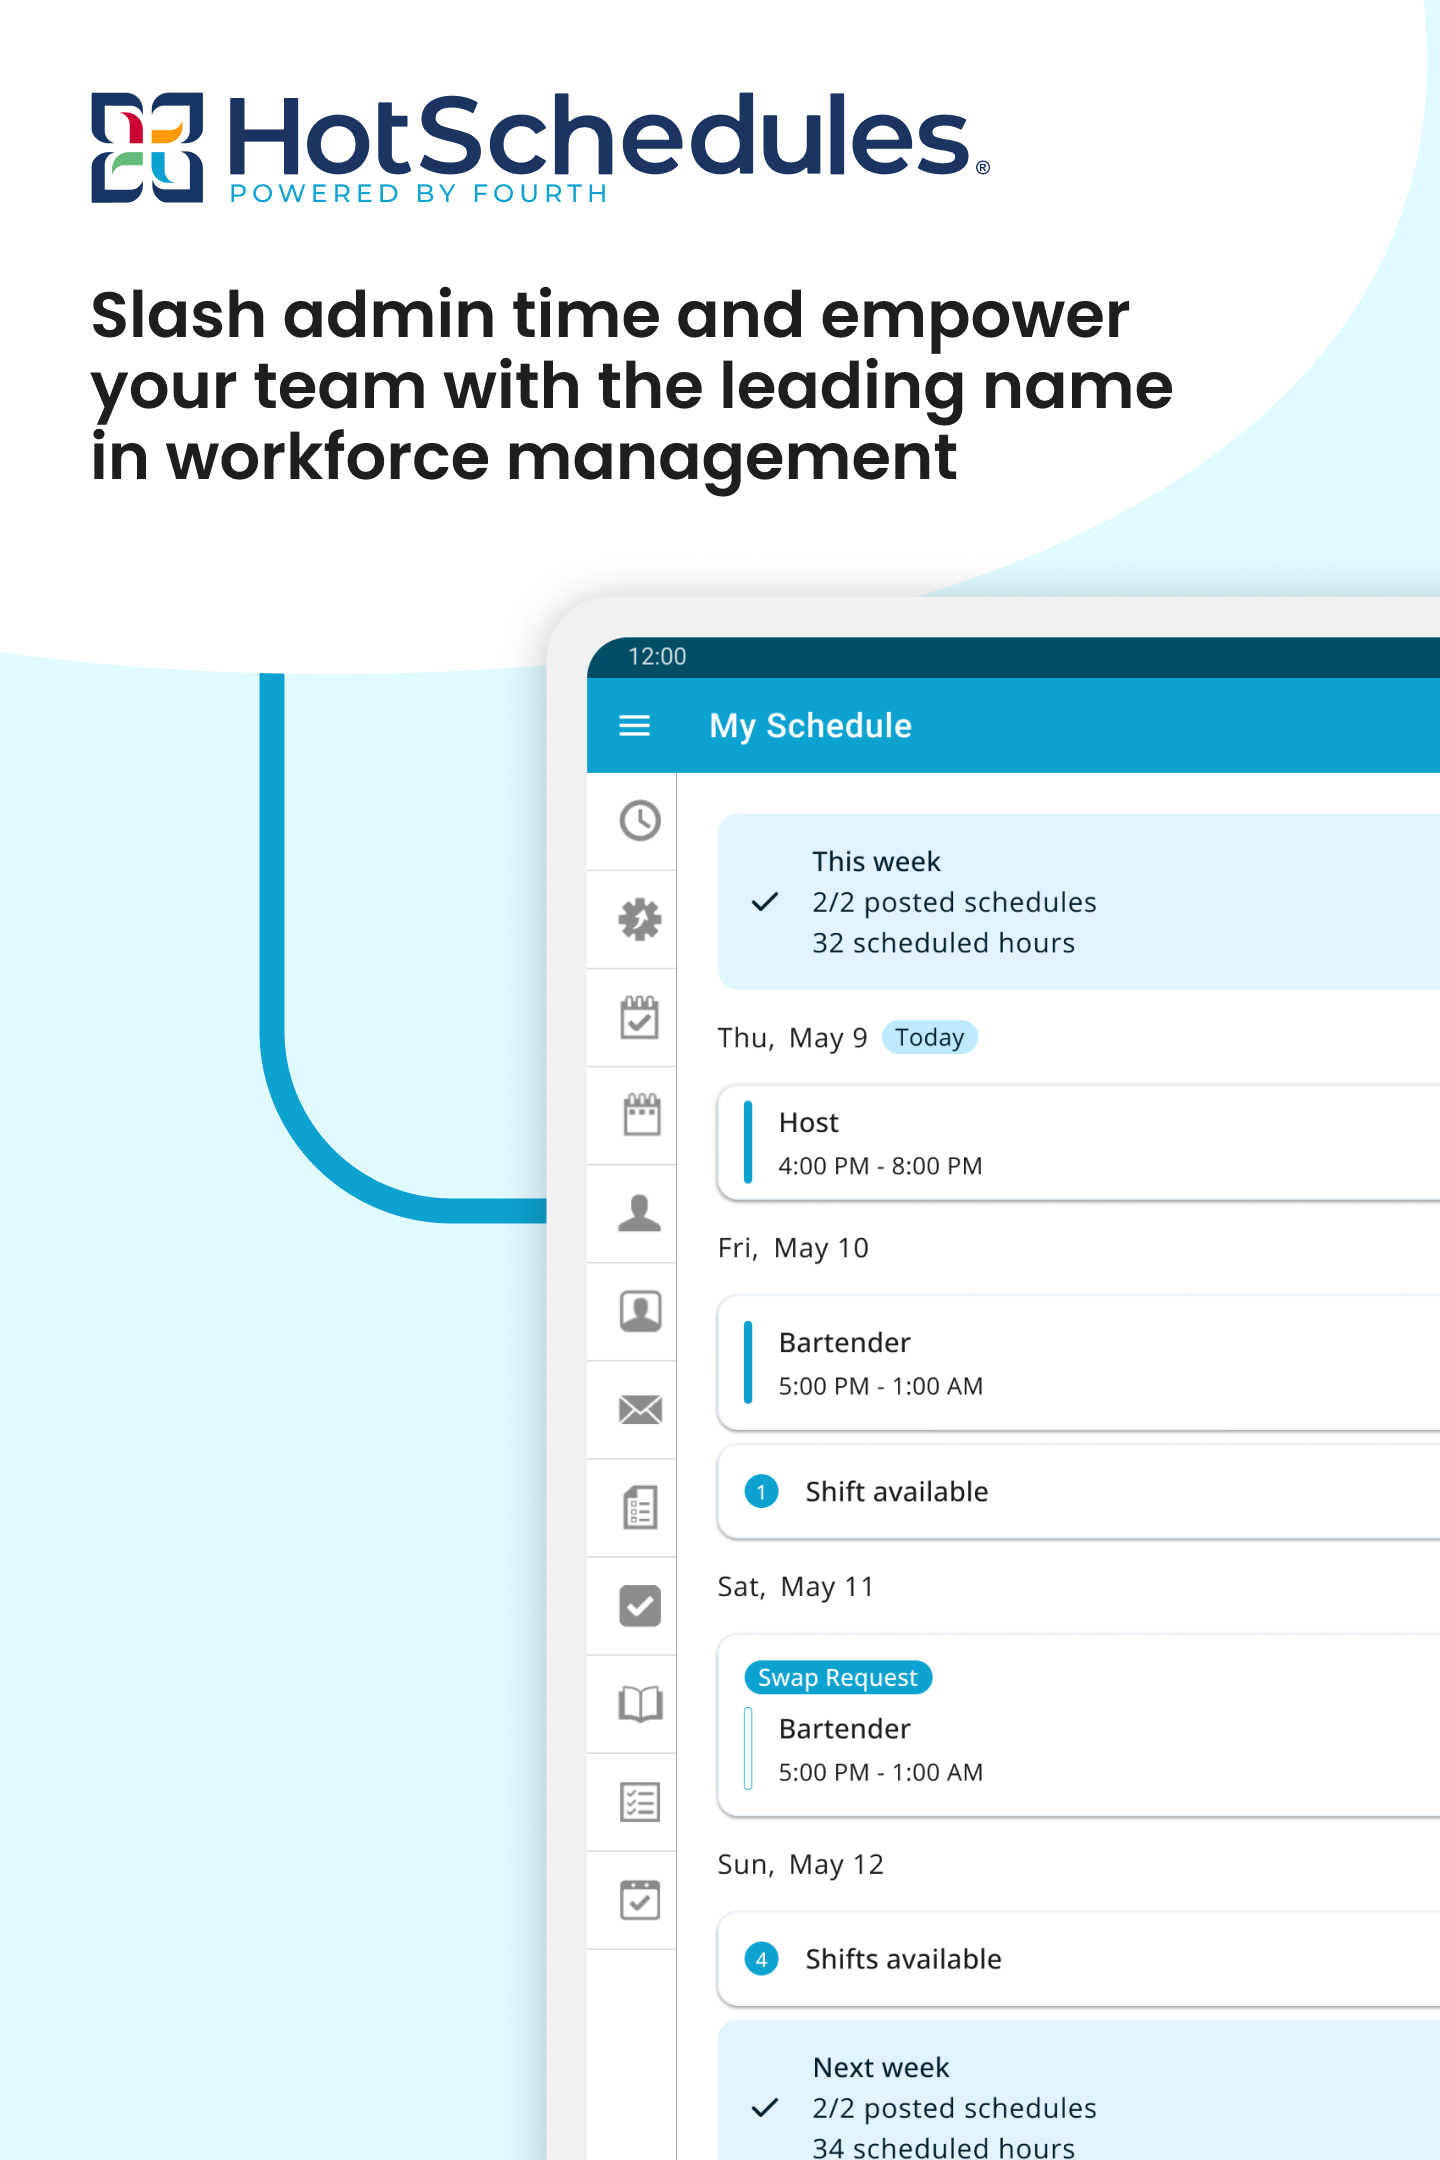Open the Sunday 4 Shifts available card
Viewport: 1440px width, 2160px height.
pos(1079,1959)
